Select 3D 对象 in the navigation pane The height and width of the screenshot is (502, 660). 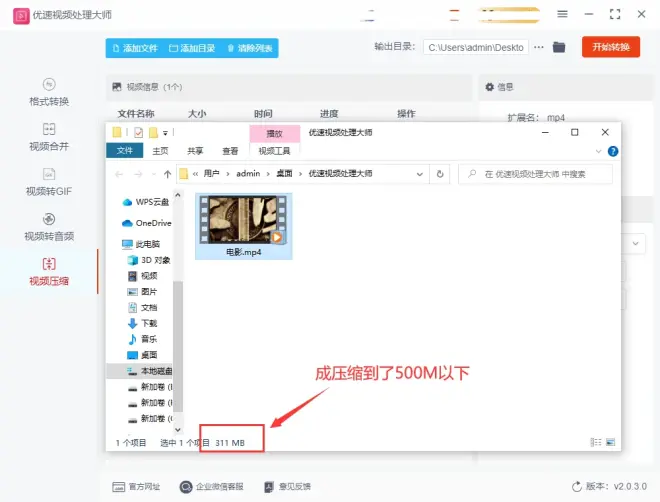[149, 260]
